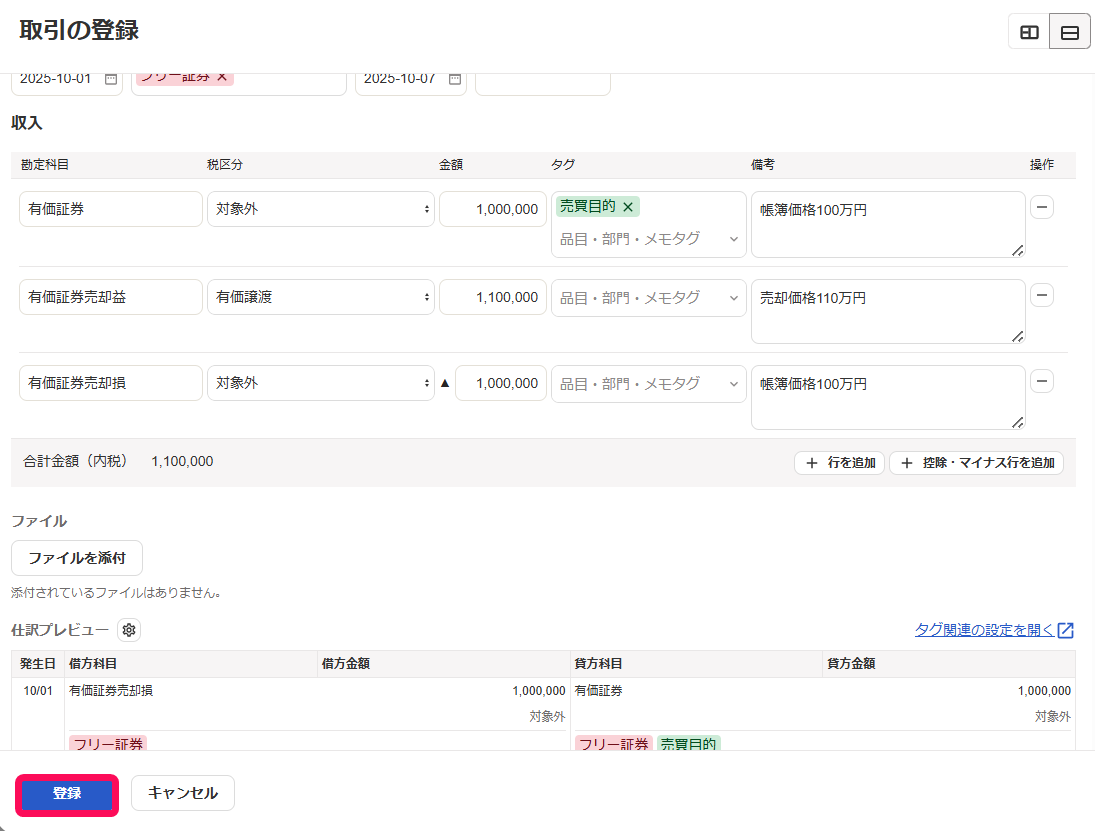Edit amount 1,000,000 in 有価証券 row

coord(492,209)
